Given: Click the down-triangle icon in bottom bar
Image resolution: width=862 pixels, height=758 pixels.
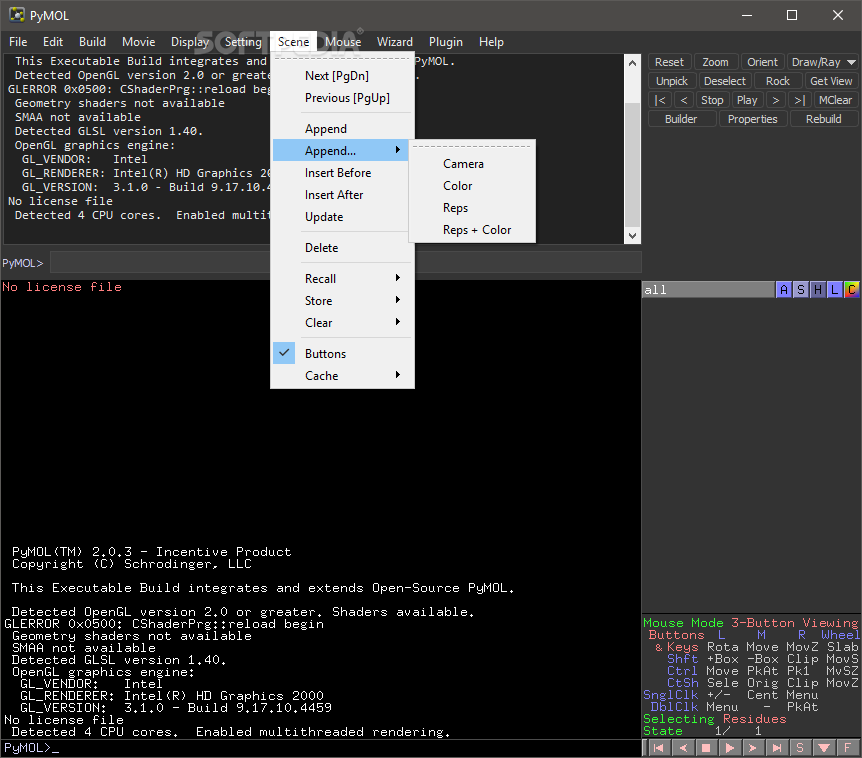Looking at the screenshot, I should (x=824, y=748).
